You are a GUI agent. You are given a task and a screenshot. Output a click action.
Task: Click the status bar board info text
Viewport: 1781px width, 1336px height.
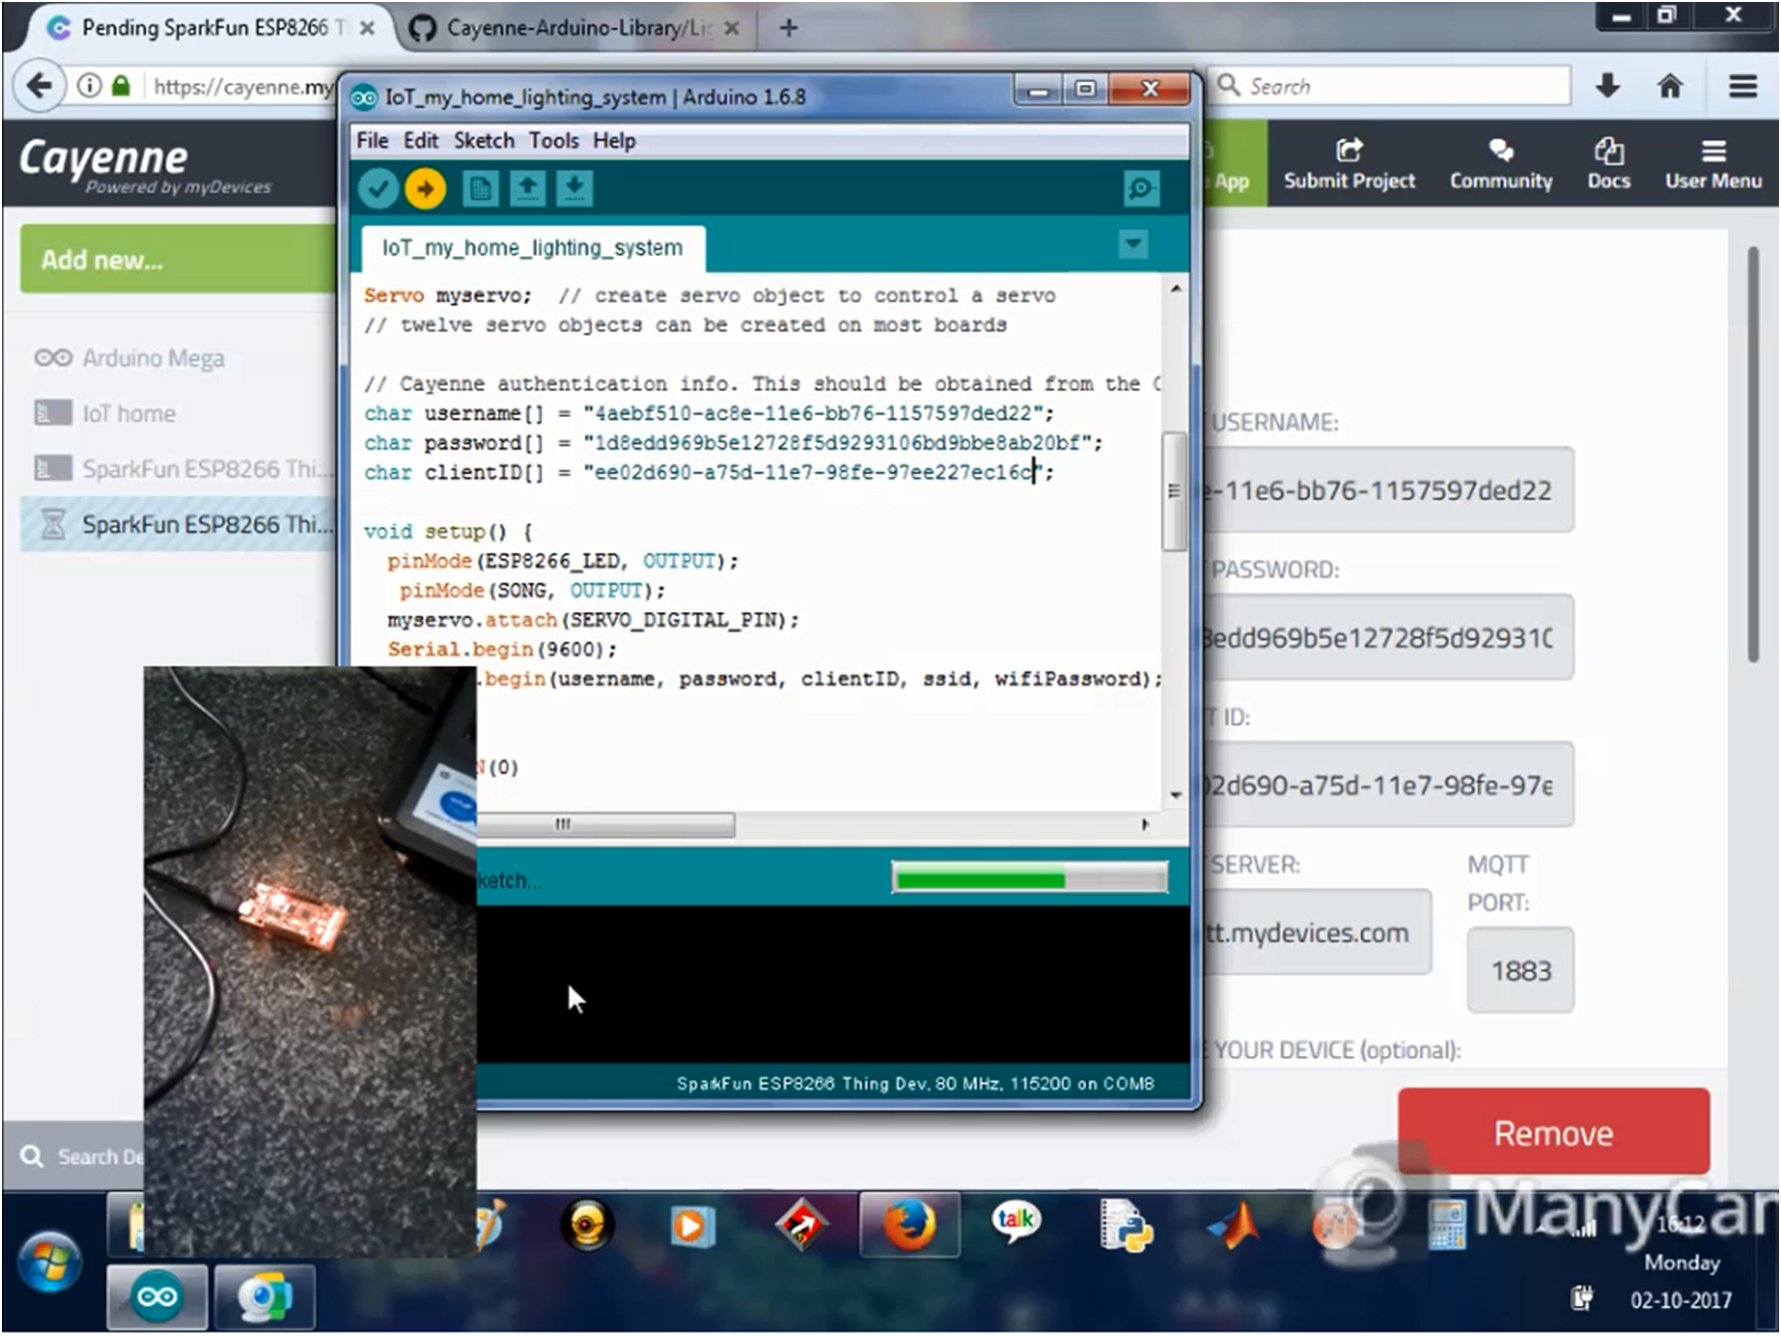[915, 1083]
